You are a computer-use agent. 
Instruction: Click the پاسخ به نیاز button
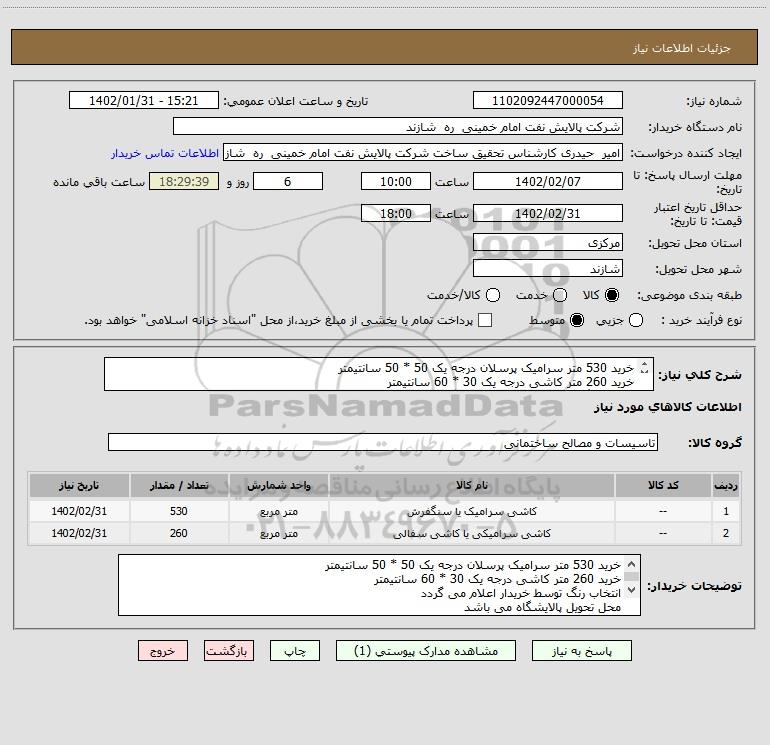tap(581, 651)
